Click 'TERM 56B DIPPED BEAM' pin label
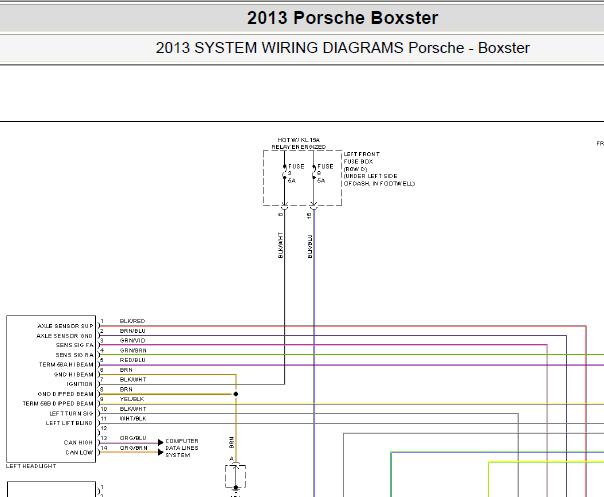604x497 pixels. tap(58, 404)
